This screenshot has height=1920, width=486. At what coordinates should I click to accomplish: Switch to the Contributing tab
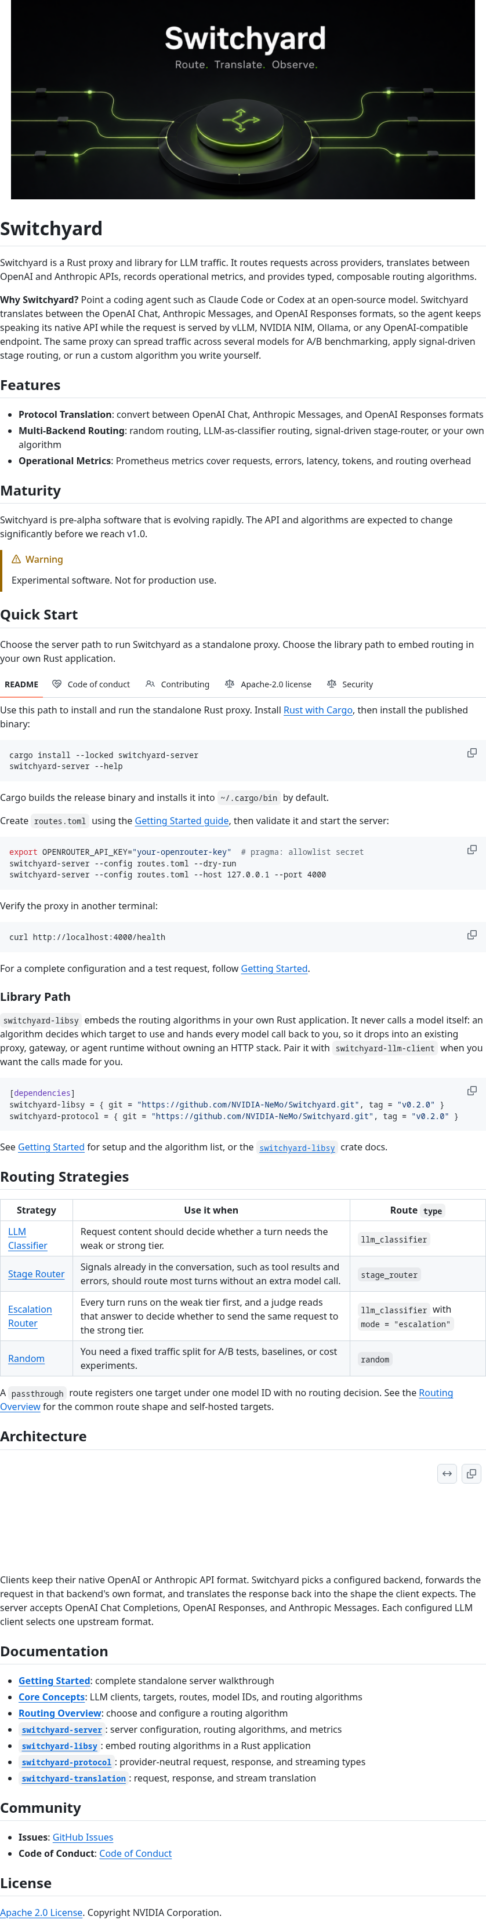click(177, 684)
